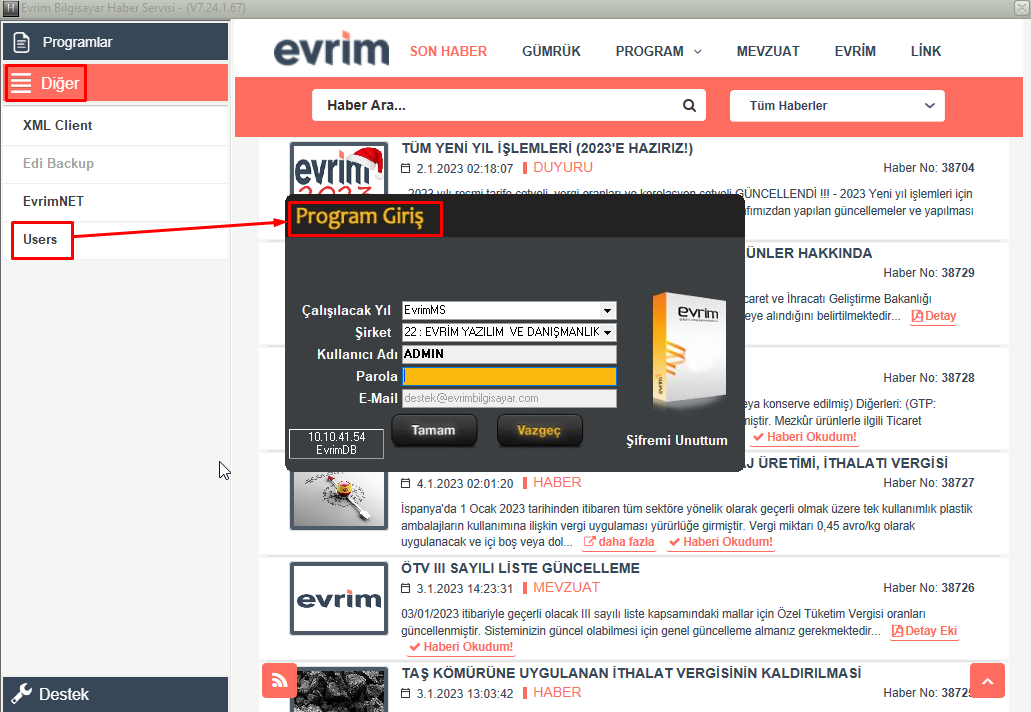Click Detay link for news 38729
The image size is (1031, 712).
click(x=934, y=316)
